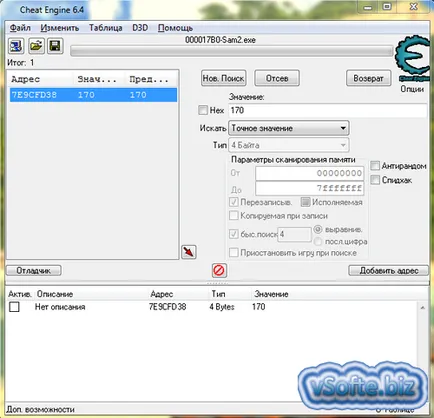
Task: Click the Пред... column header
Action: pos(149,79)
